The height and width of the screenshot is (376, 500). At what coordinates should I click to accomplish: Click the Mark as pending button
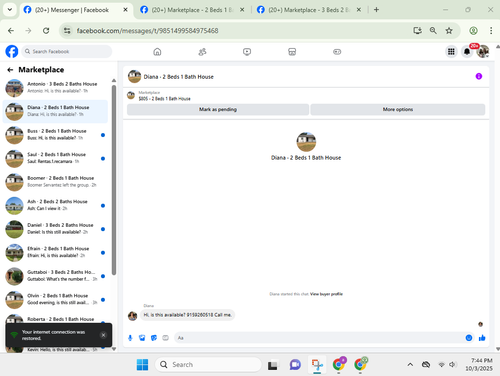[x=218, y=109]
